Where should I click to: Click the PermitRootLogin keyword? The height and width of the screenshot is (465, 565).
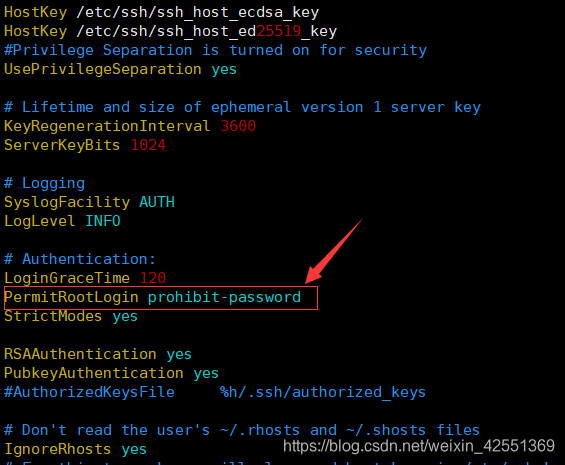coord(71,297)
